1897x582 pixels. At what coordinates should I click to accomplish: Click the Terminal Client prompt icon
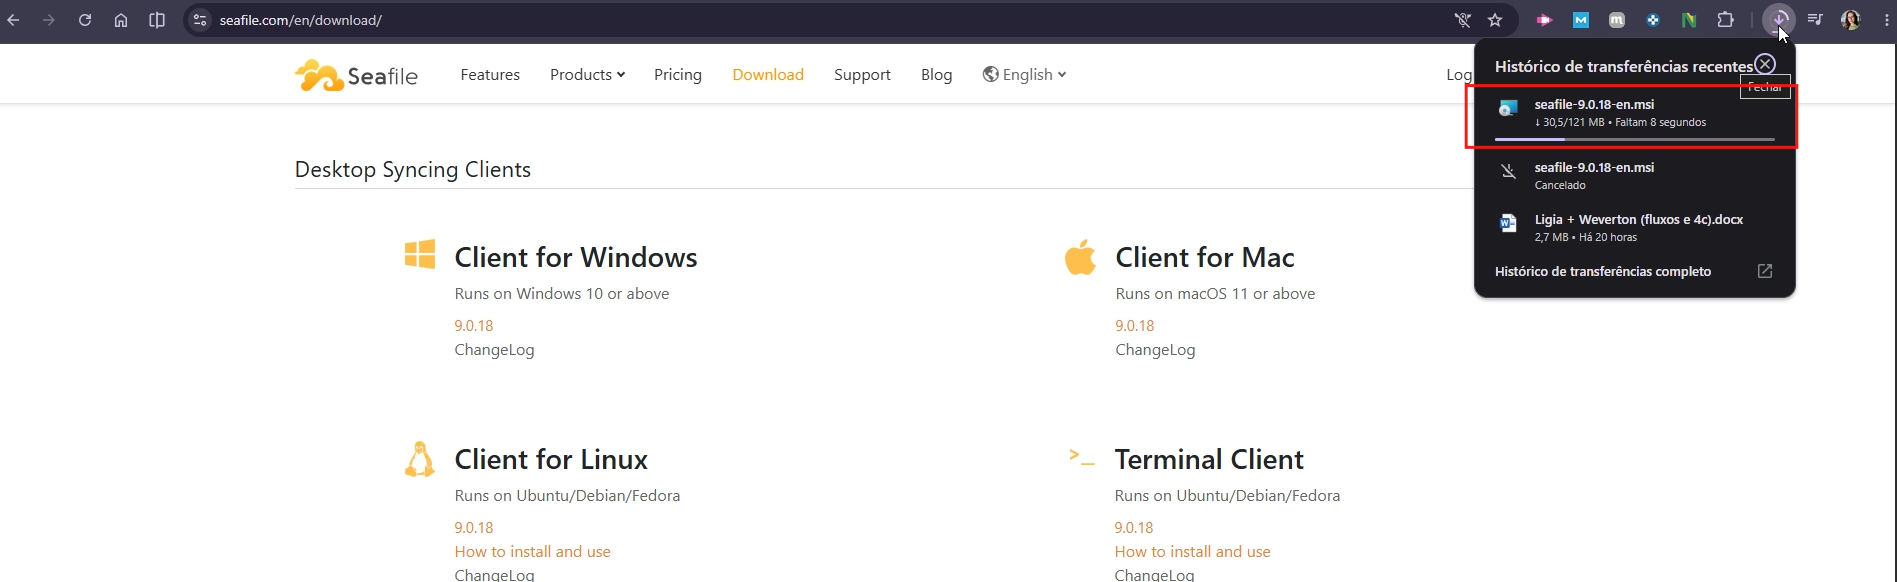tap(1082, 457)
